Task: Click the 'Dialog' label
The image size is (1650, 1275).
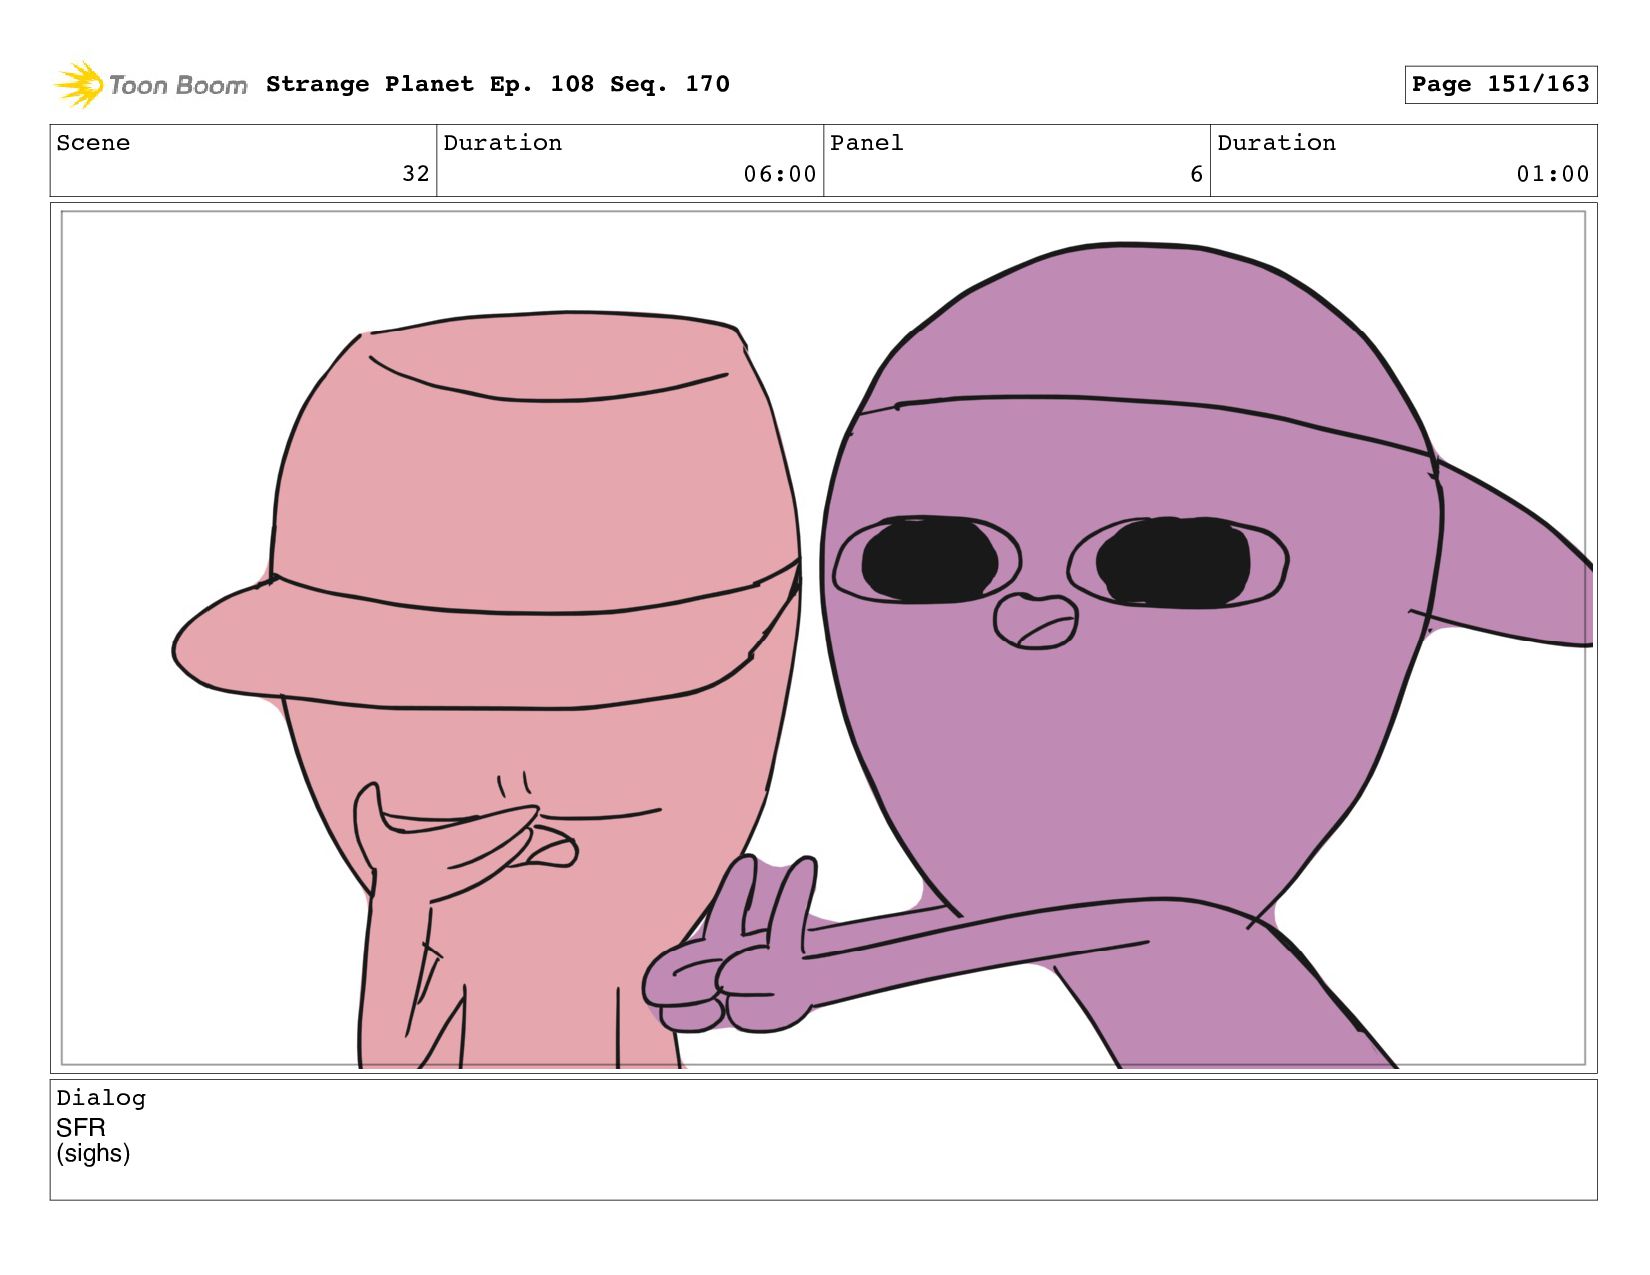Action: (101, 1098)
